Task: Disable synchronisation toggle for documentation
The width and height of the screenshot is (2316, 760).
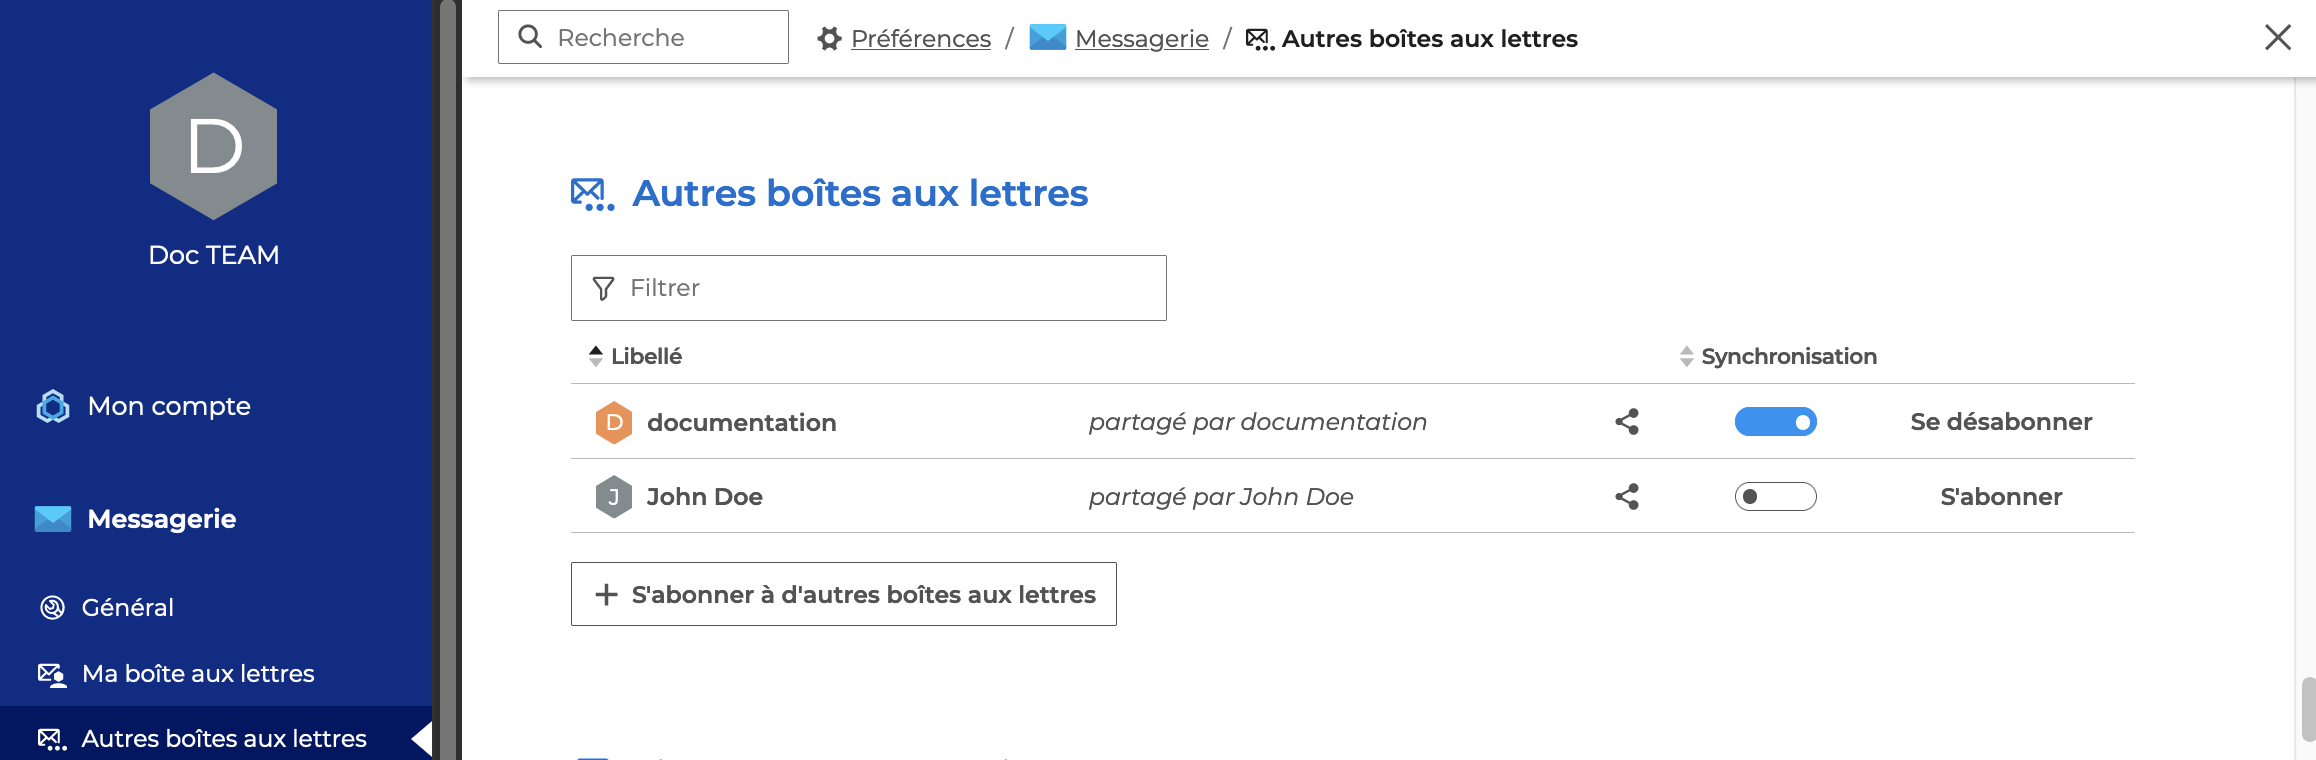Action: point(1775,422)
